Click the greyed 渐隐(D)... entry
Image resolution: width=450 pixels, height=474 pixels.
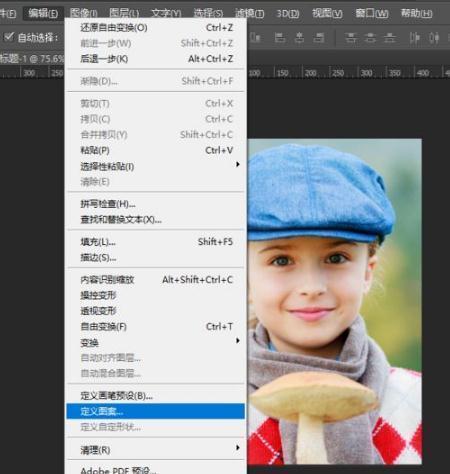[156, 81]
